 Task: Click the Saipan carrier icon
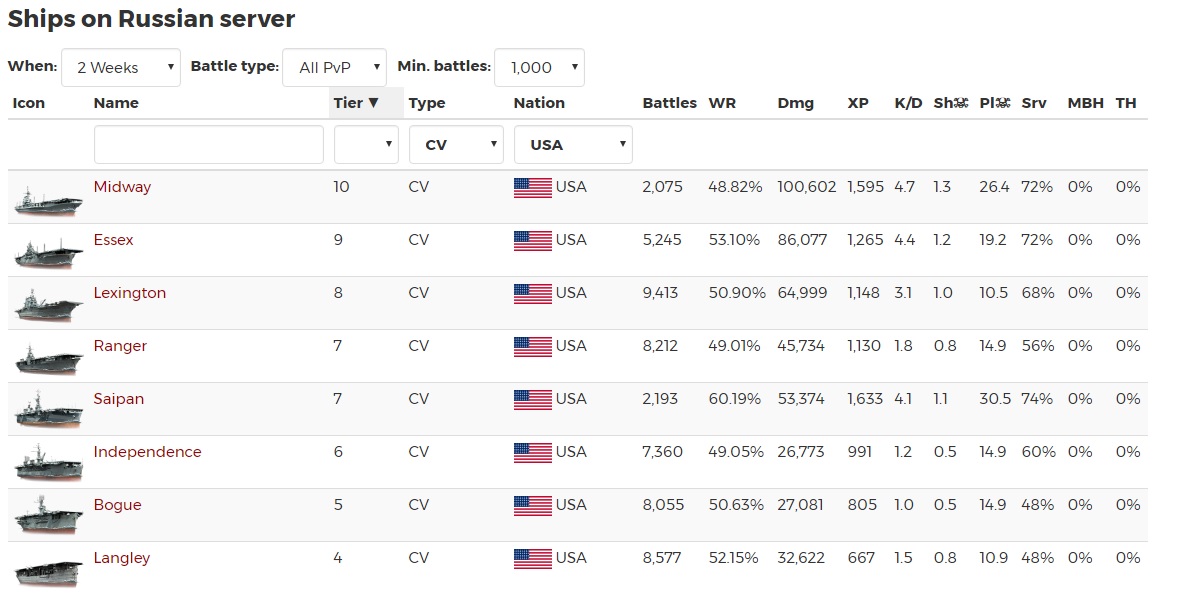48,411
